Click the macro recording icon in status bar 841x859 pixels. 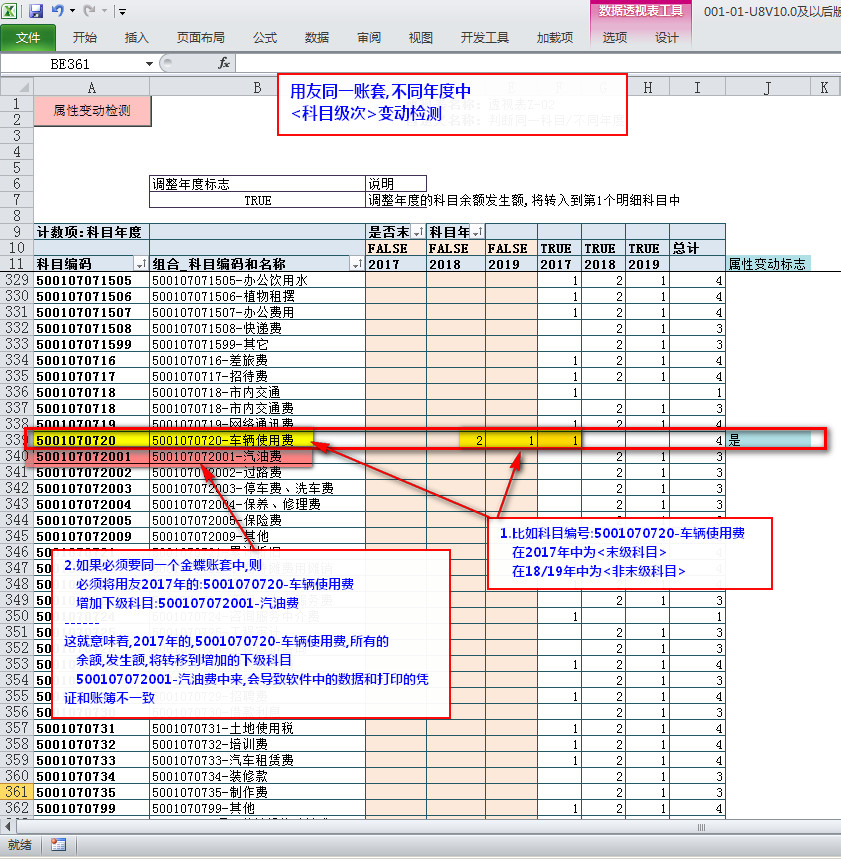coord(58,845)
